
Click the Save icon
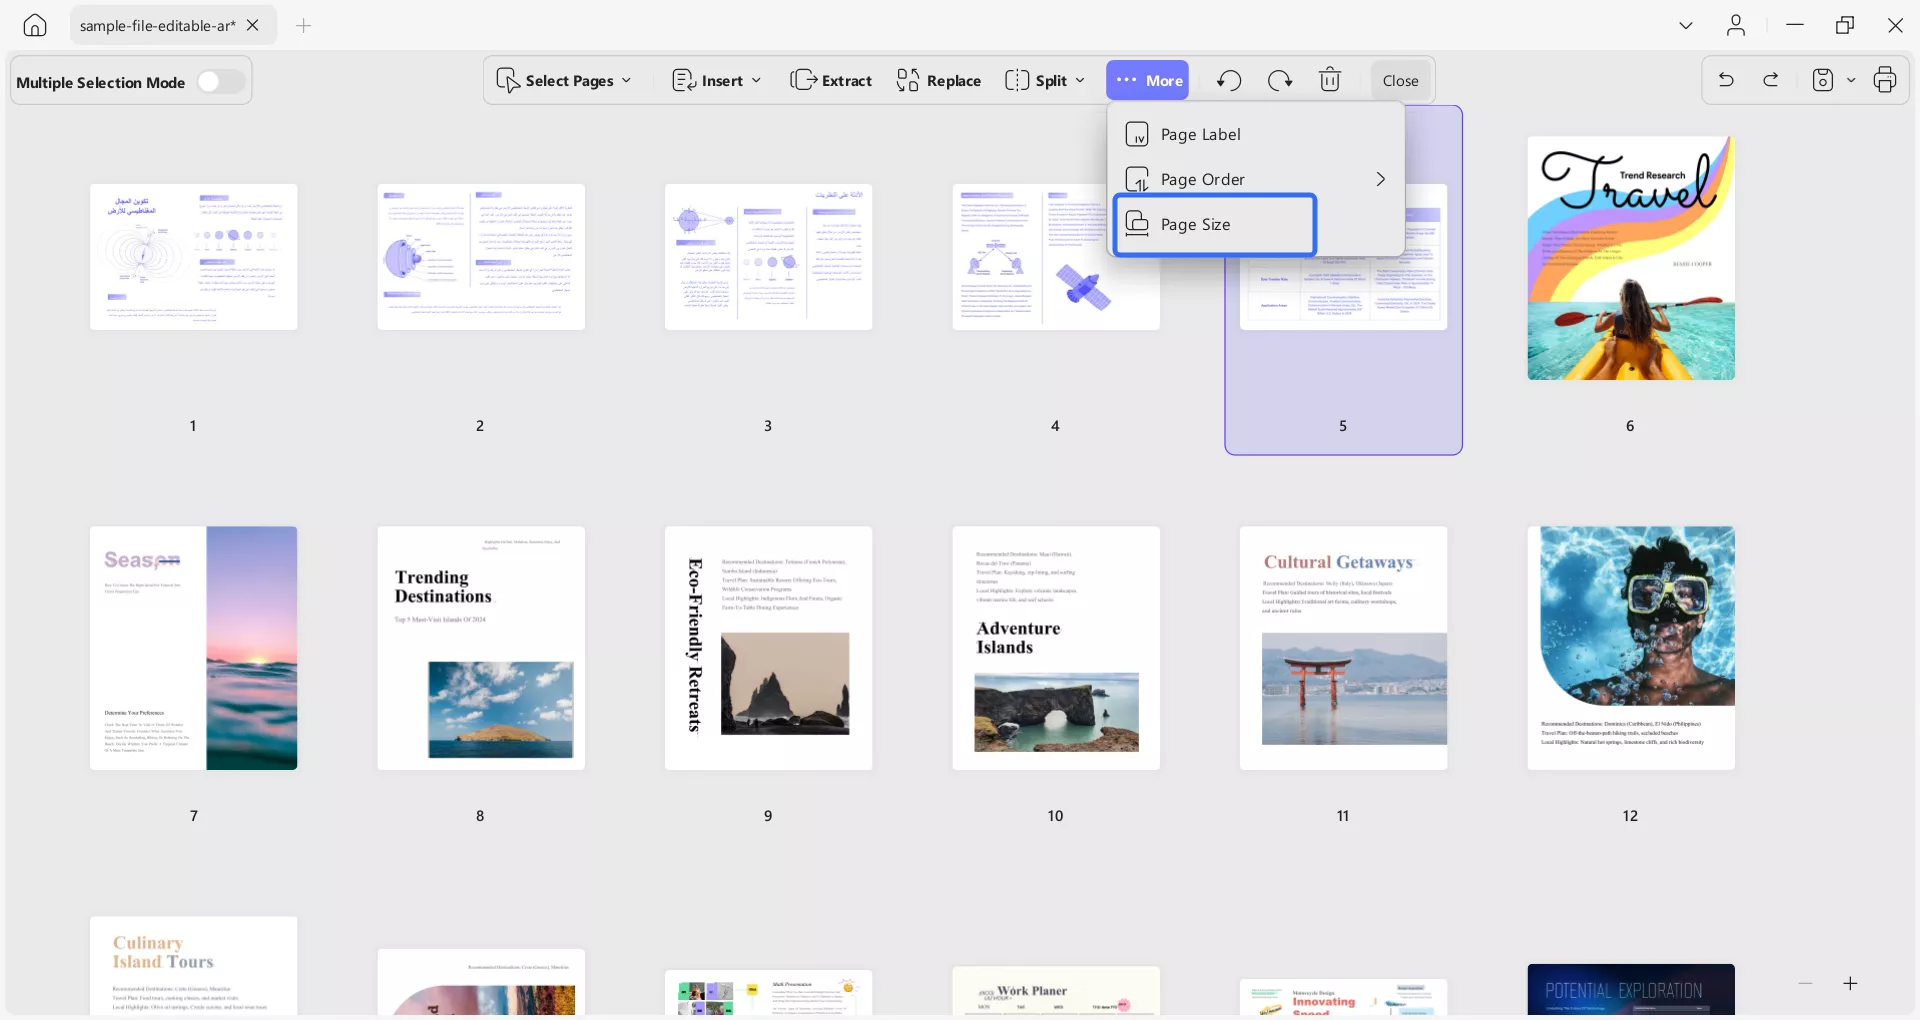[1823, 80]
